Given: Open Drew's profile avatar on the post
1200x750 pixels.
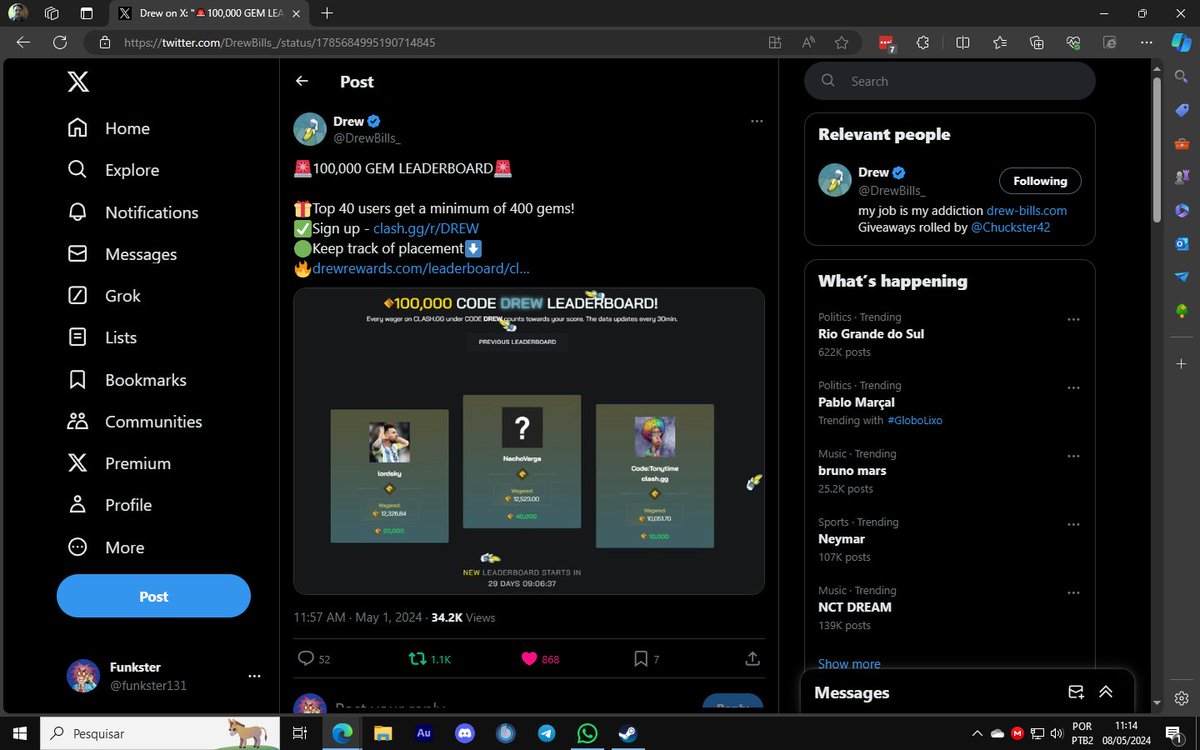Looking at the screenshot, I should tap(310, 129).
